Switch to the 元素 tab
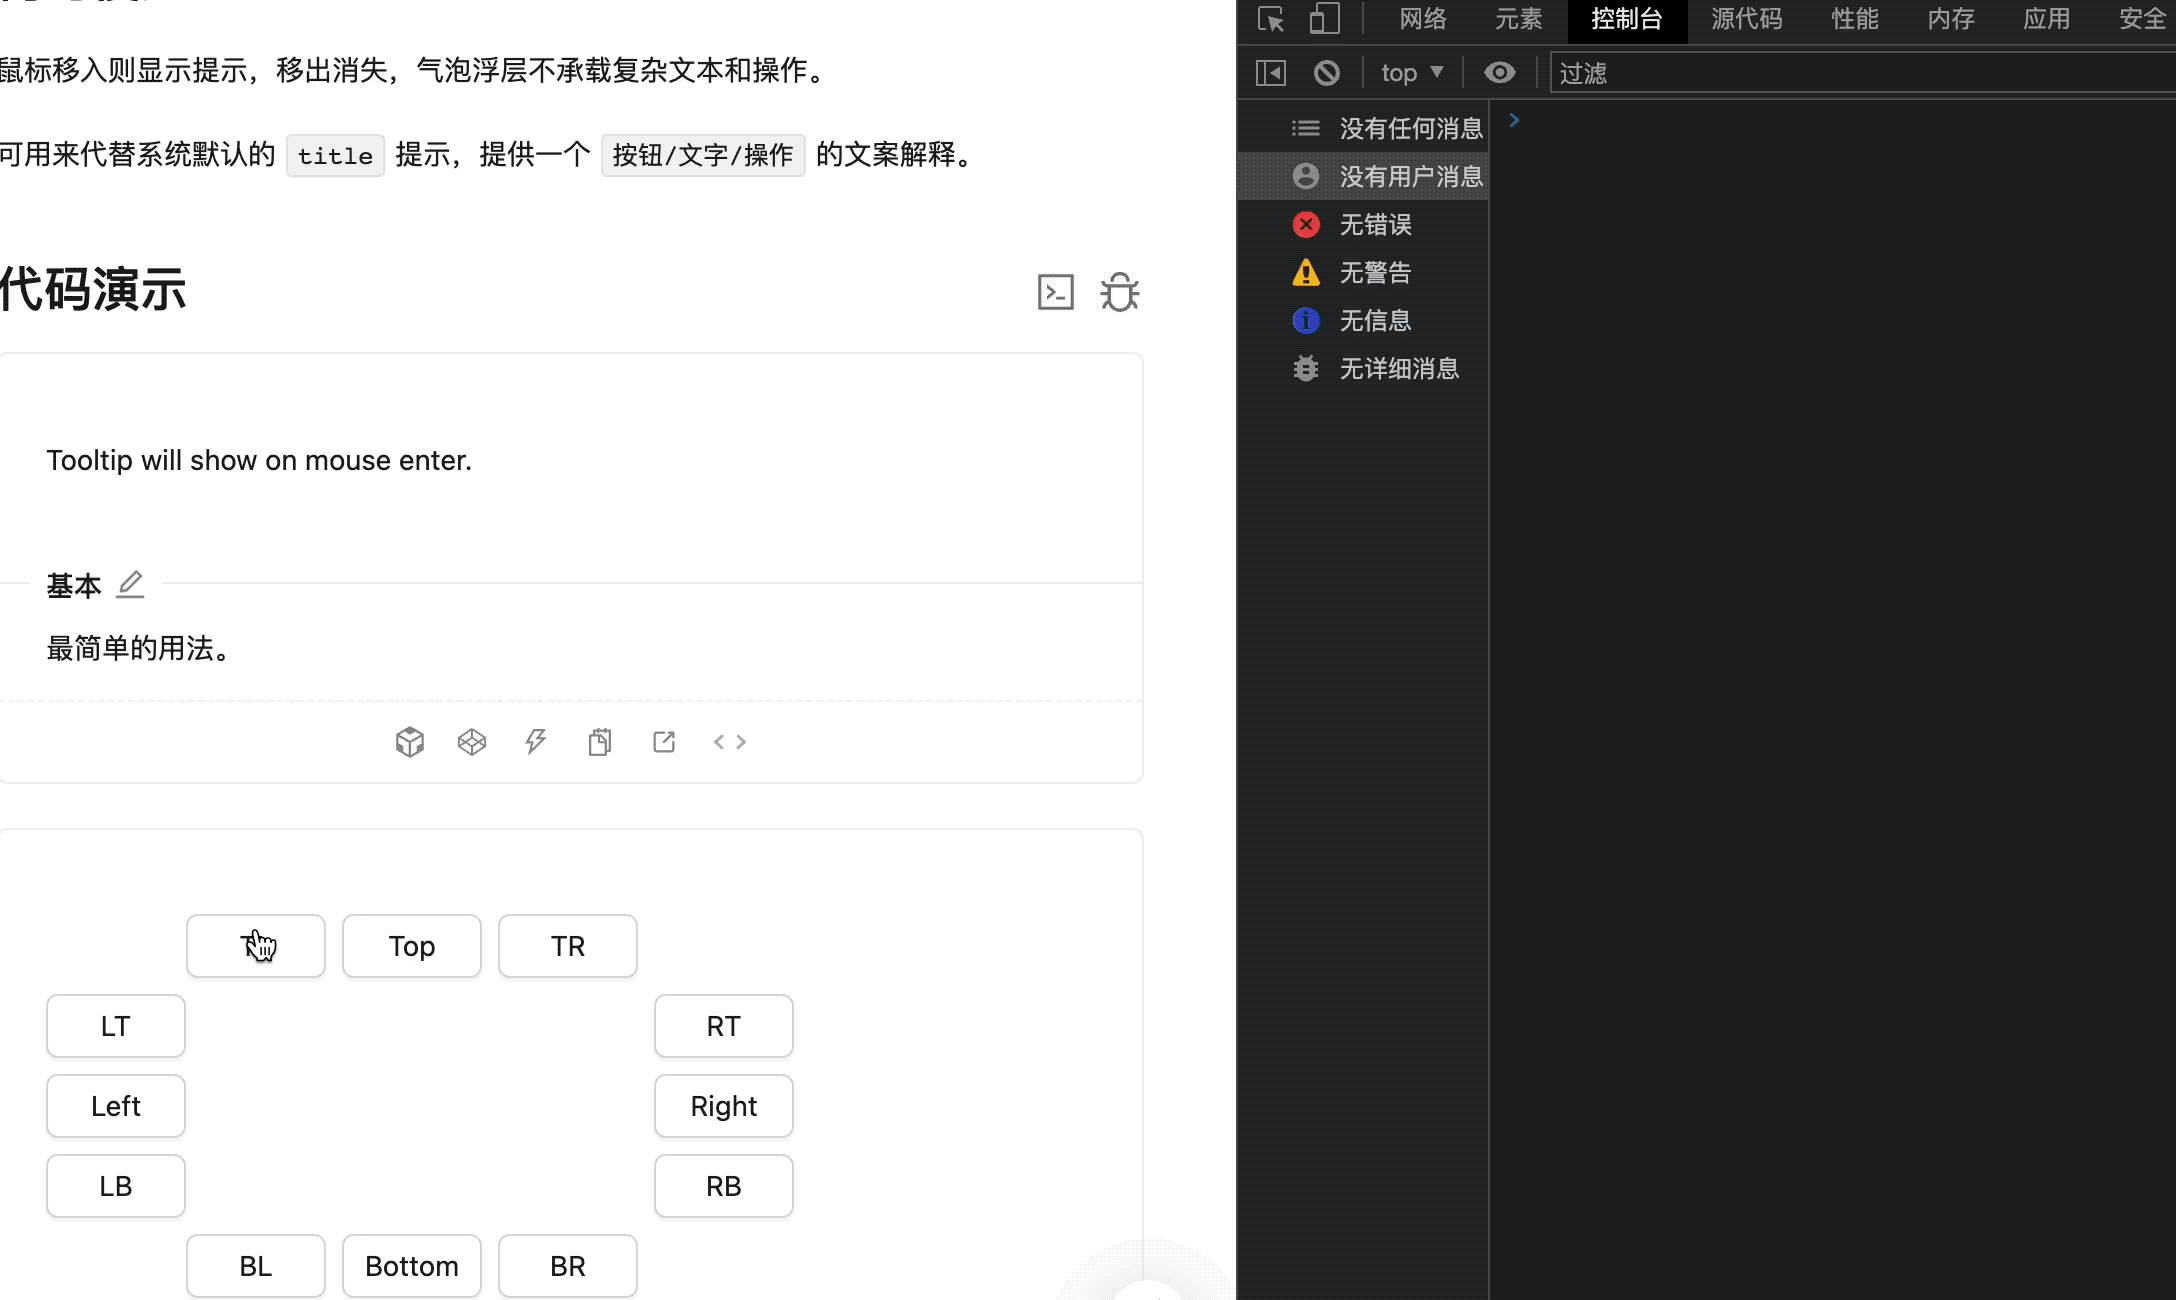This screenshot has width=2176, height=1300. [x=1519, y=19]
